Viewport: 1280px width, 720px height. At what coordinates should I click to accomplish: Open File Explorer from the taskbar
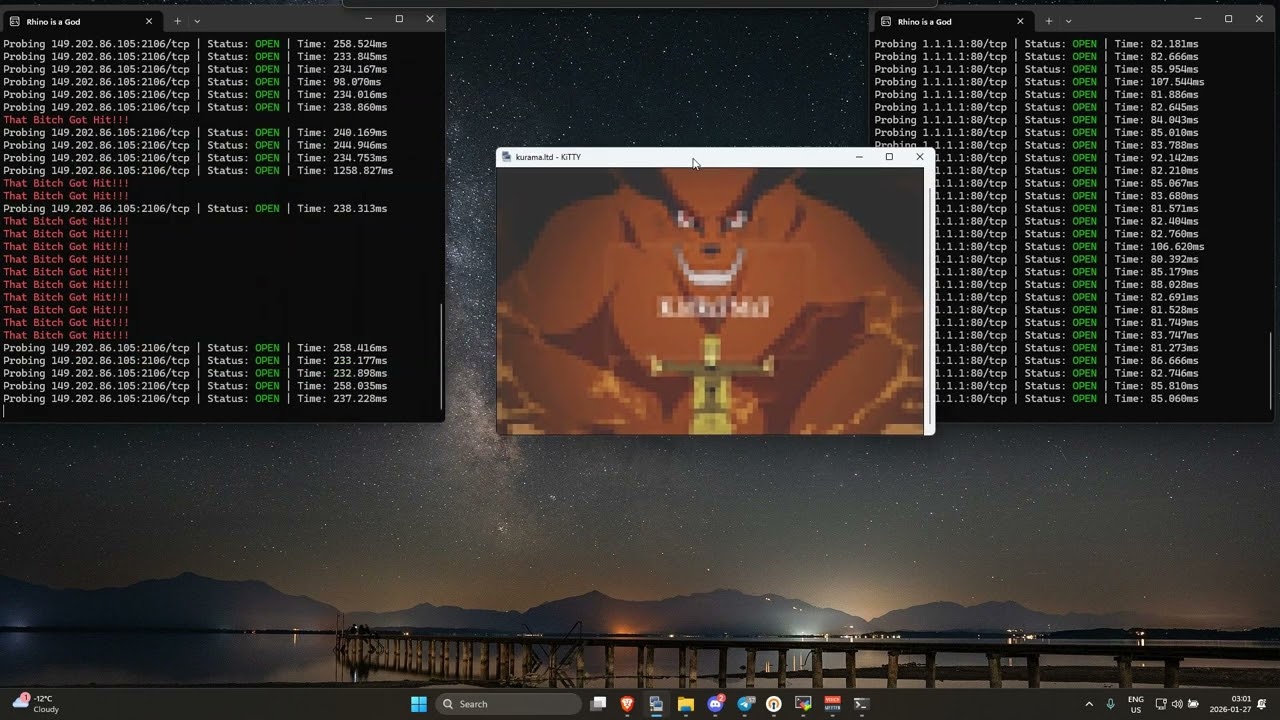click(686, 704)
